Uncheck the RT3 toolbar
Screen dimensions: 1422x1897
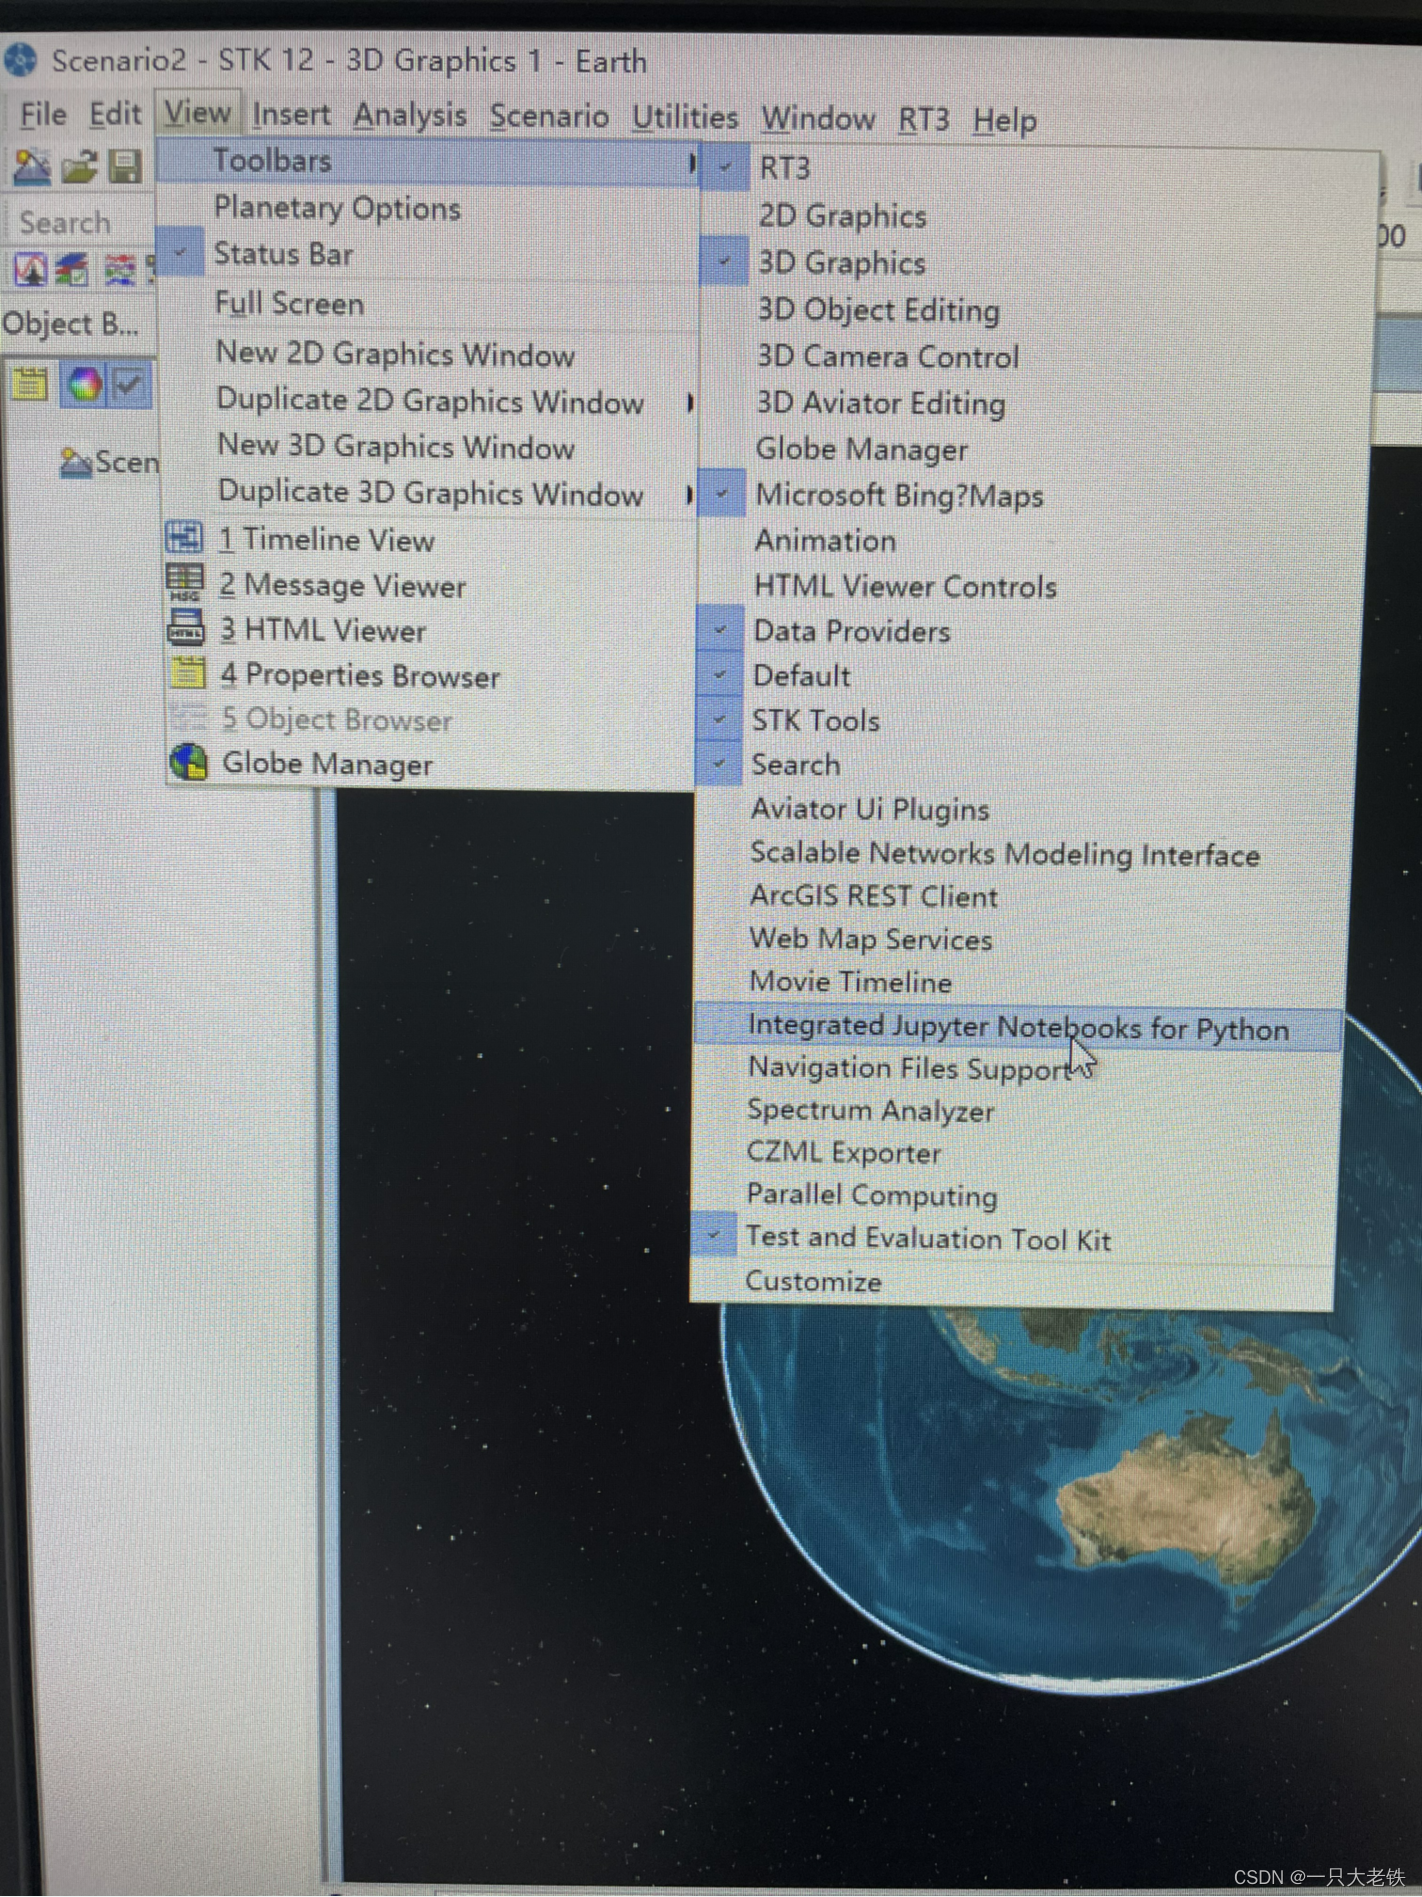[x=725, y=167]
